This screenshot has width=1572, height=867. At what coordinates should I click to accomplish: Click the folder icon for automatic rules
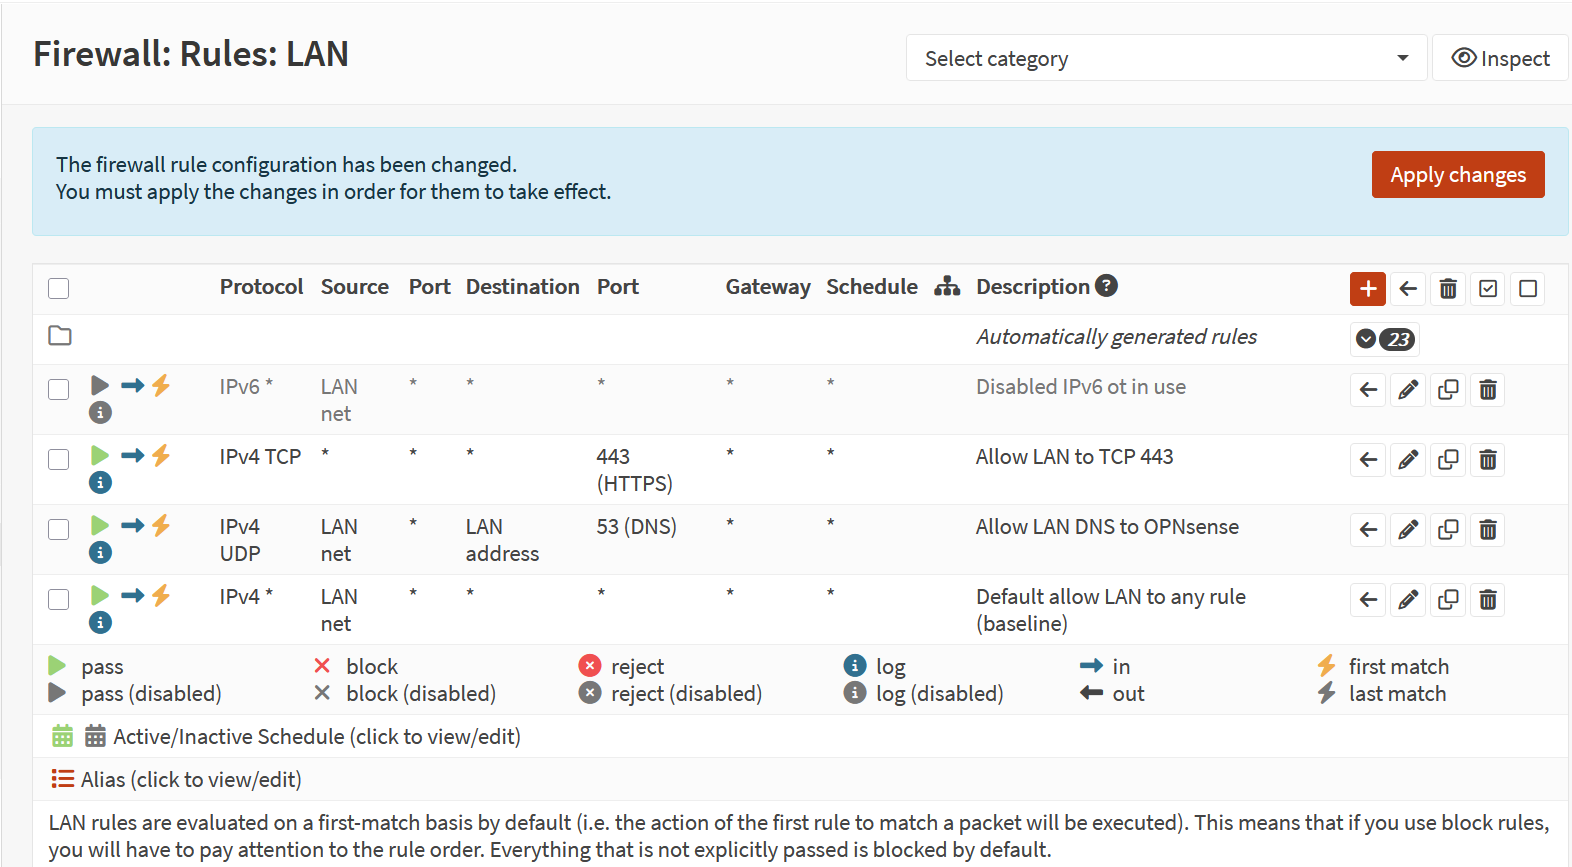(x=60, y=336)
